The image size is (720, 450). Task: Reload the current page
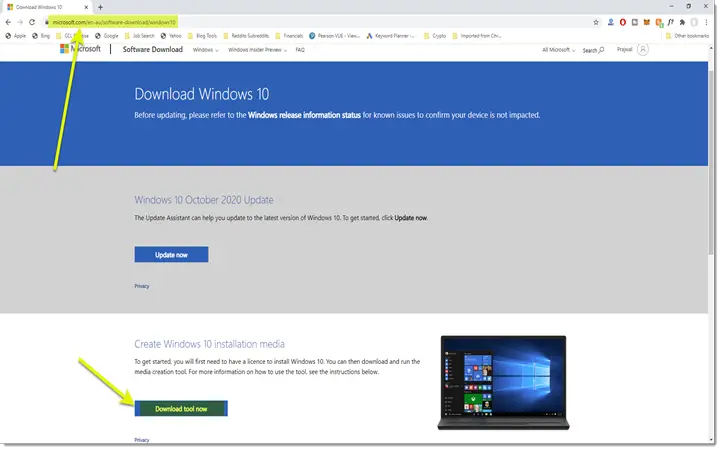pyautogui.click(x=32, y=22)
